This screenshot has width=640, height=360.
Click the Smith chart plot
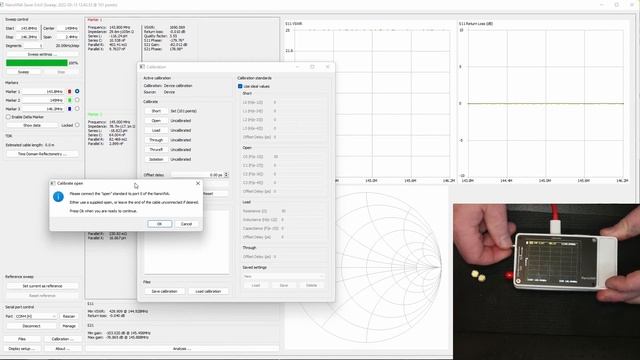(367, 267)
